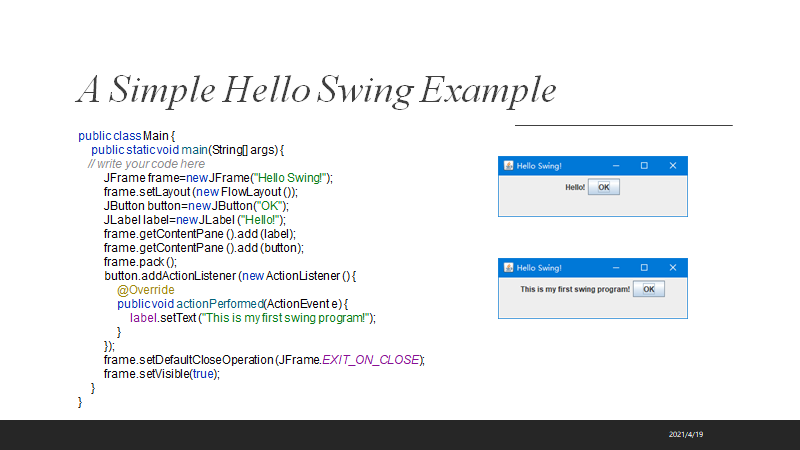Click the OK button beside the Hello! label
Screen dimensions: 800x450
pyautogui.click(x=604, y=187)
